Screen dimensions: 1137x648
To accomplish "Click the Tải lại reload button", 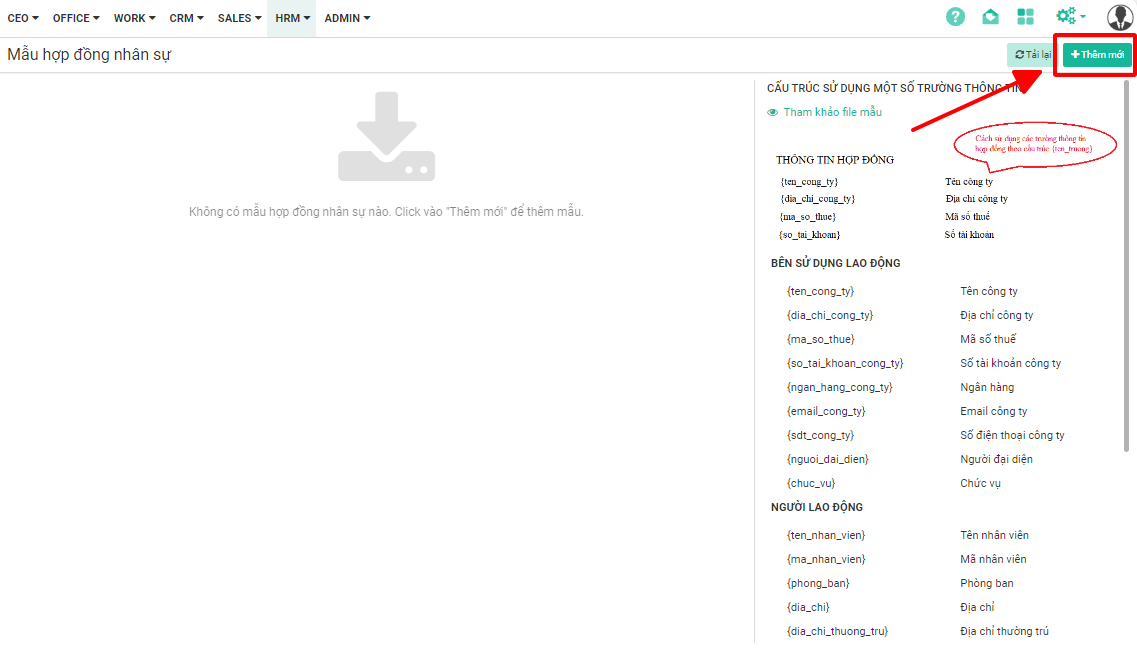I will coord(1031,55).
